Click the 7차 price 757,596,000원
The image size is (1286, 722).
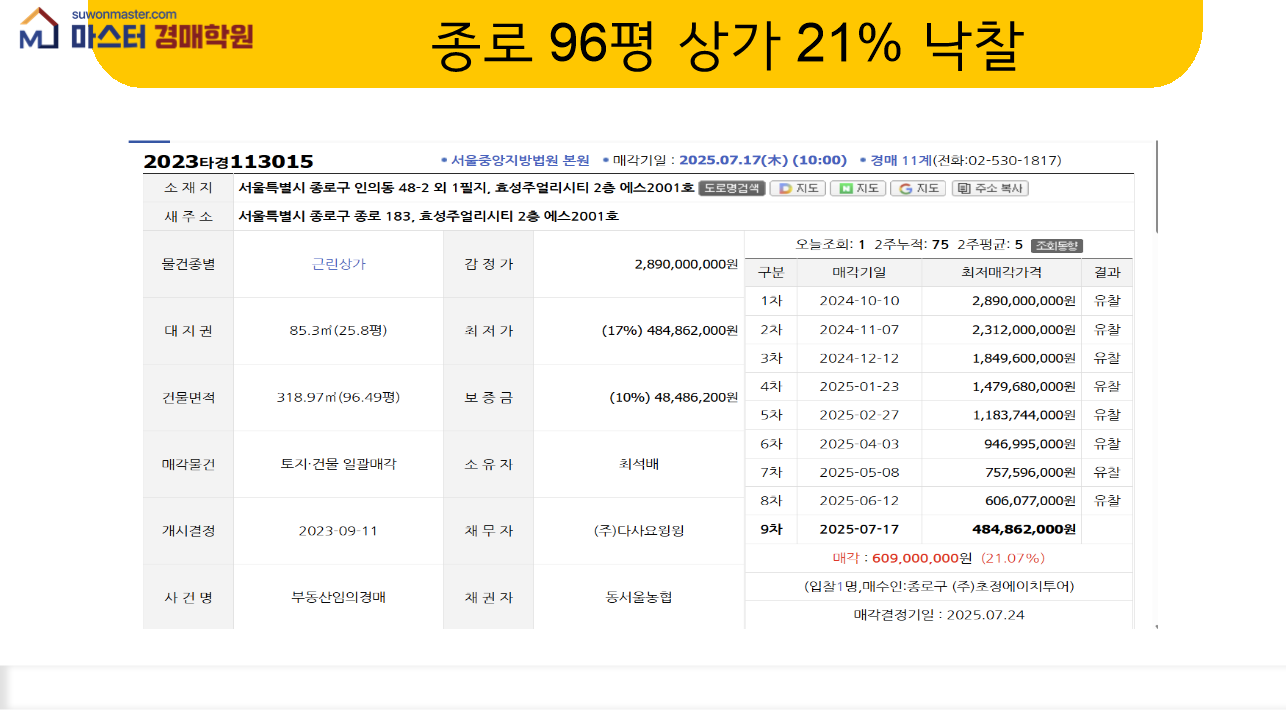(x=1031, y=472)
